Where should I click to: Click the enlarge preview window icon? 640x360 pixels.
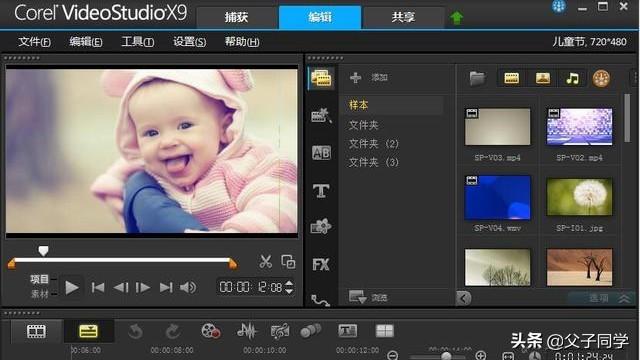click(288, 262)
